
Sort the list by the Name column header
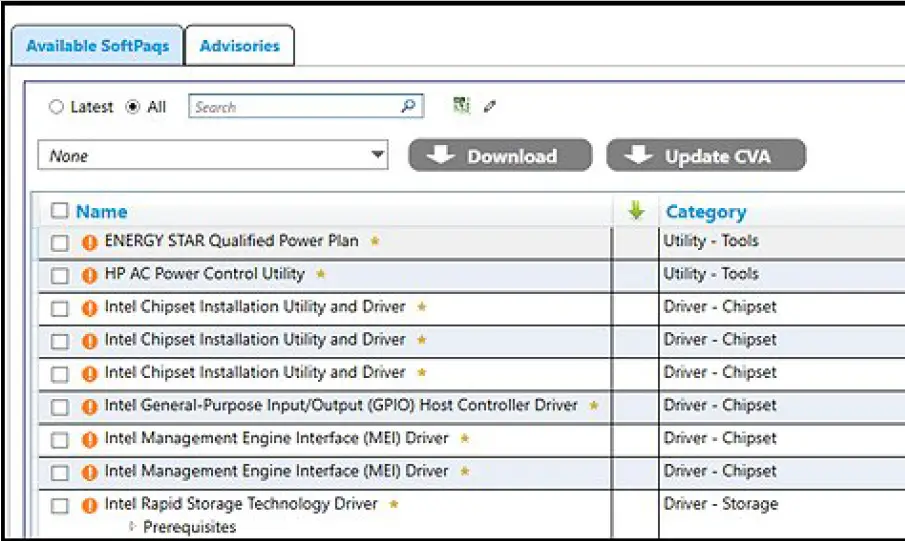tap(102, 211)
